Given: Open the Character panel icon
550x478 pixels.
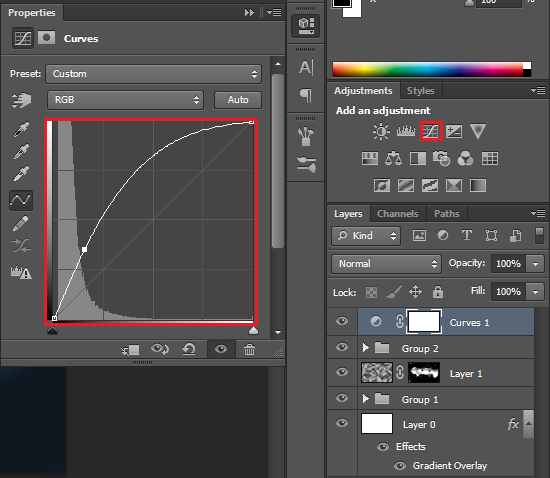Looking at the screenshot, I should point(306,67).
